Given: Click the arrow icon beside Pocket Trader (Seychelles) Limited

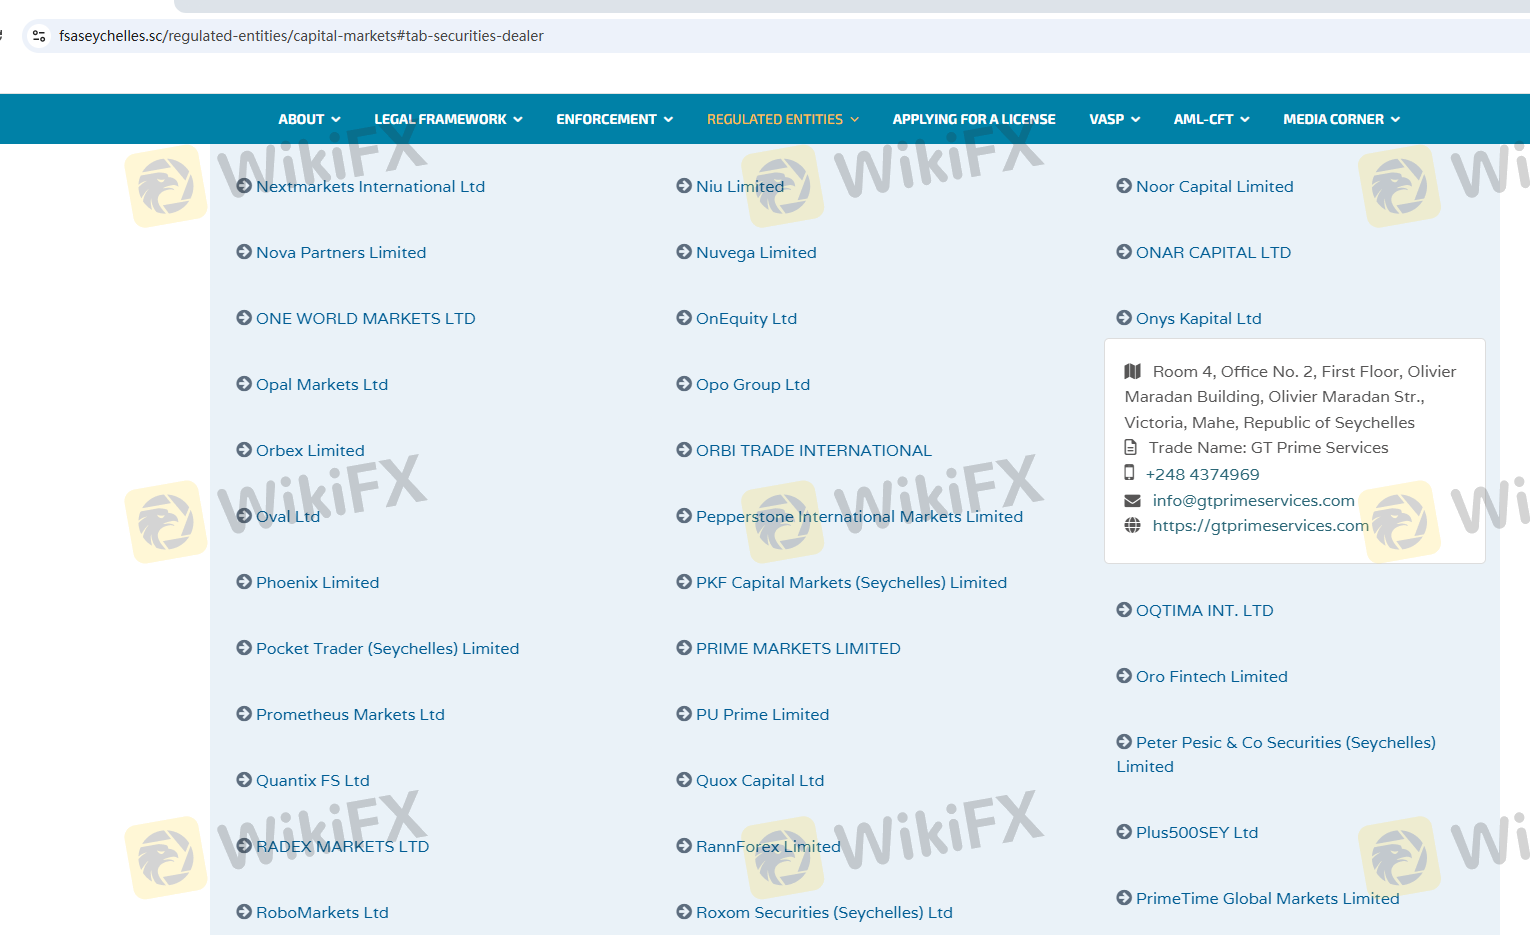Looking at the screenshot, I should coord(244,647).
